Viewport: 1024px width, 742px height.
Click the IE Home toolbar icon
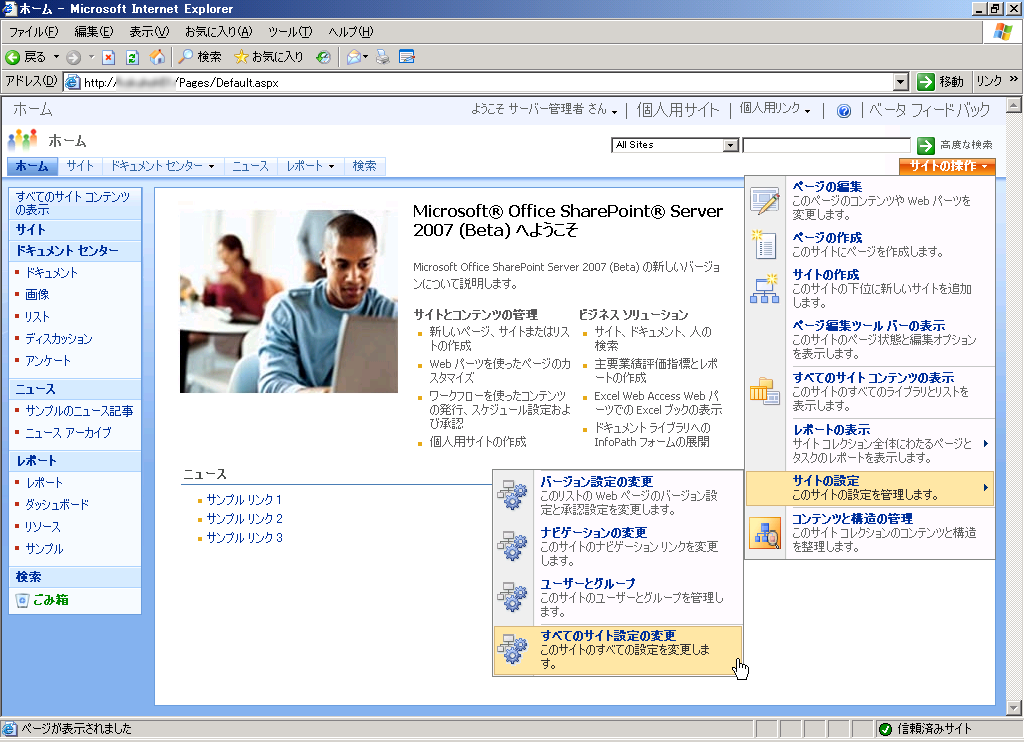coord(157,57)
